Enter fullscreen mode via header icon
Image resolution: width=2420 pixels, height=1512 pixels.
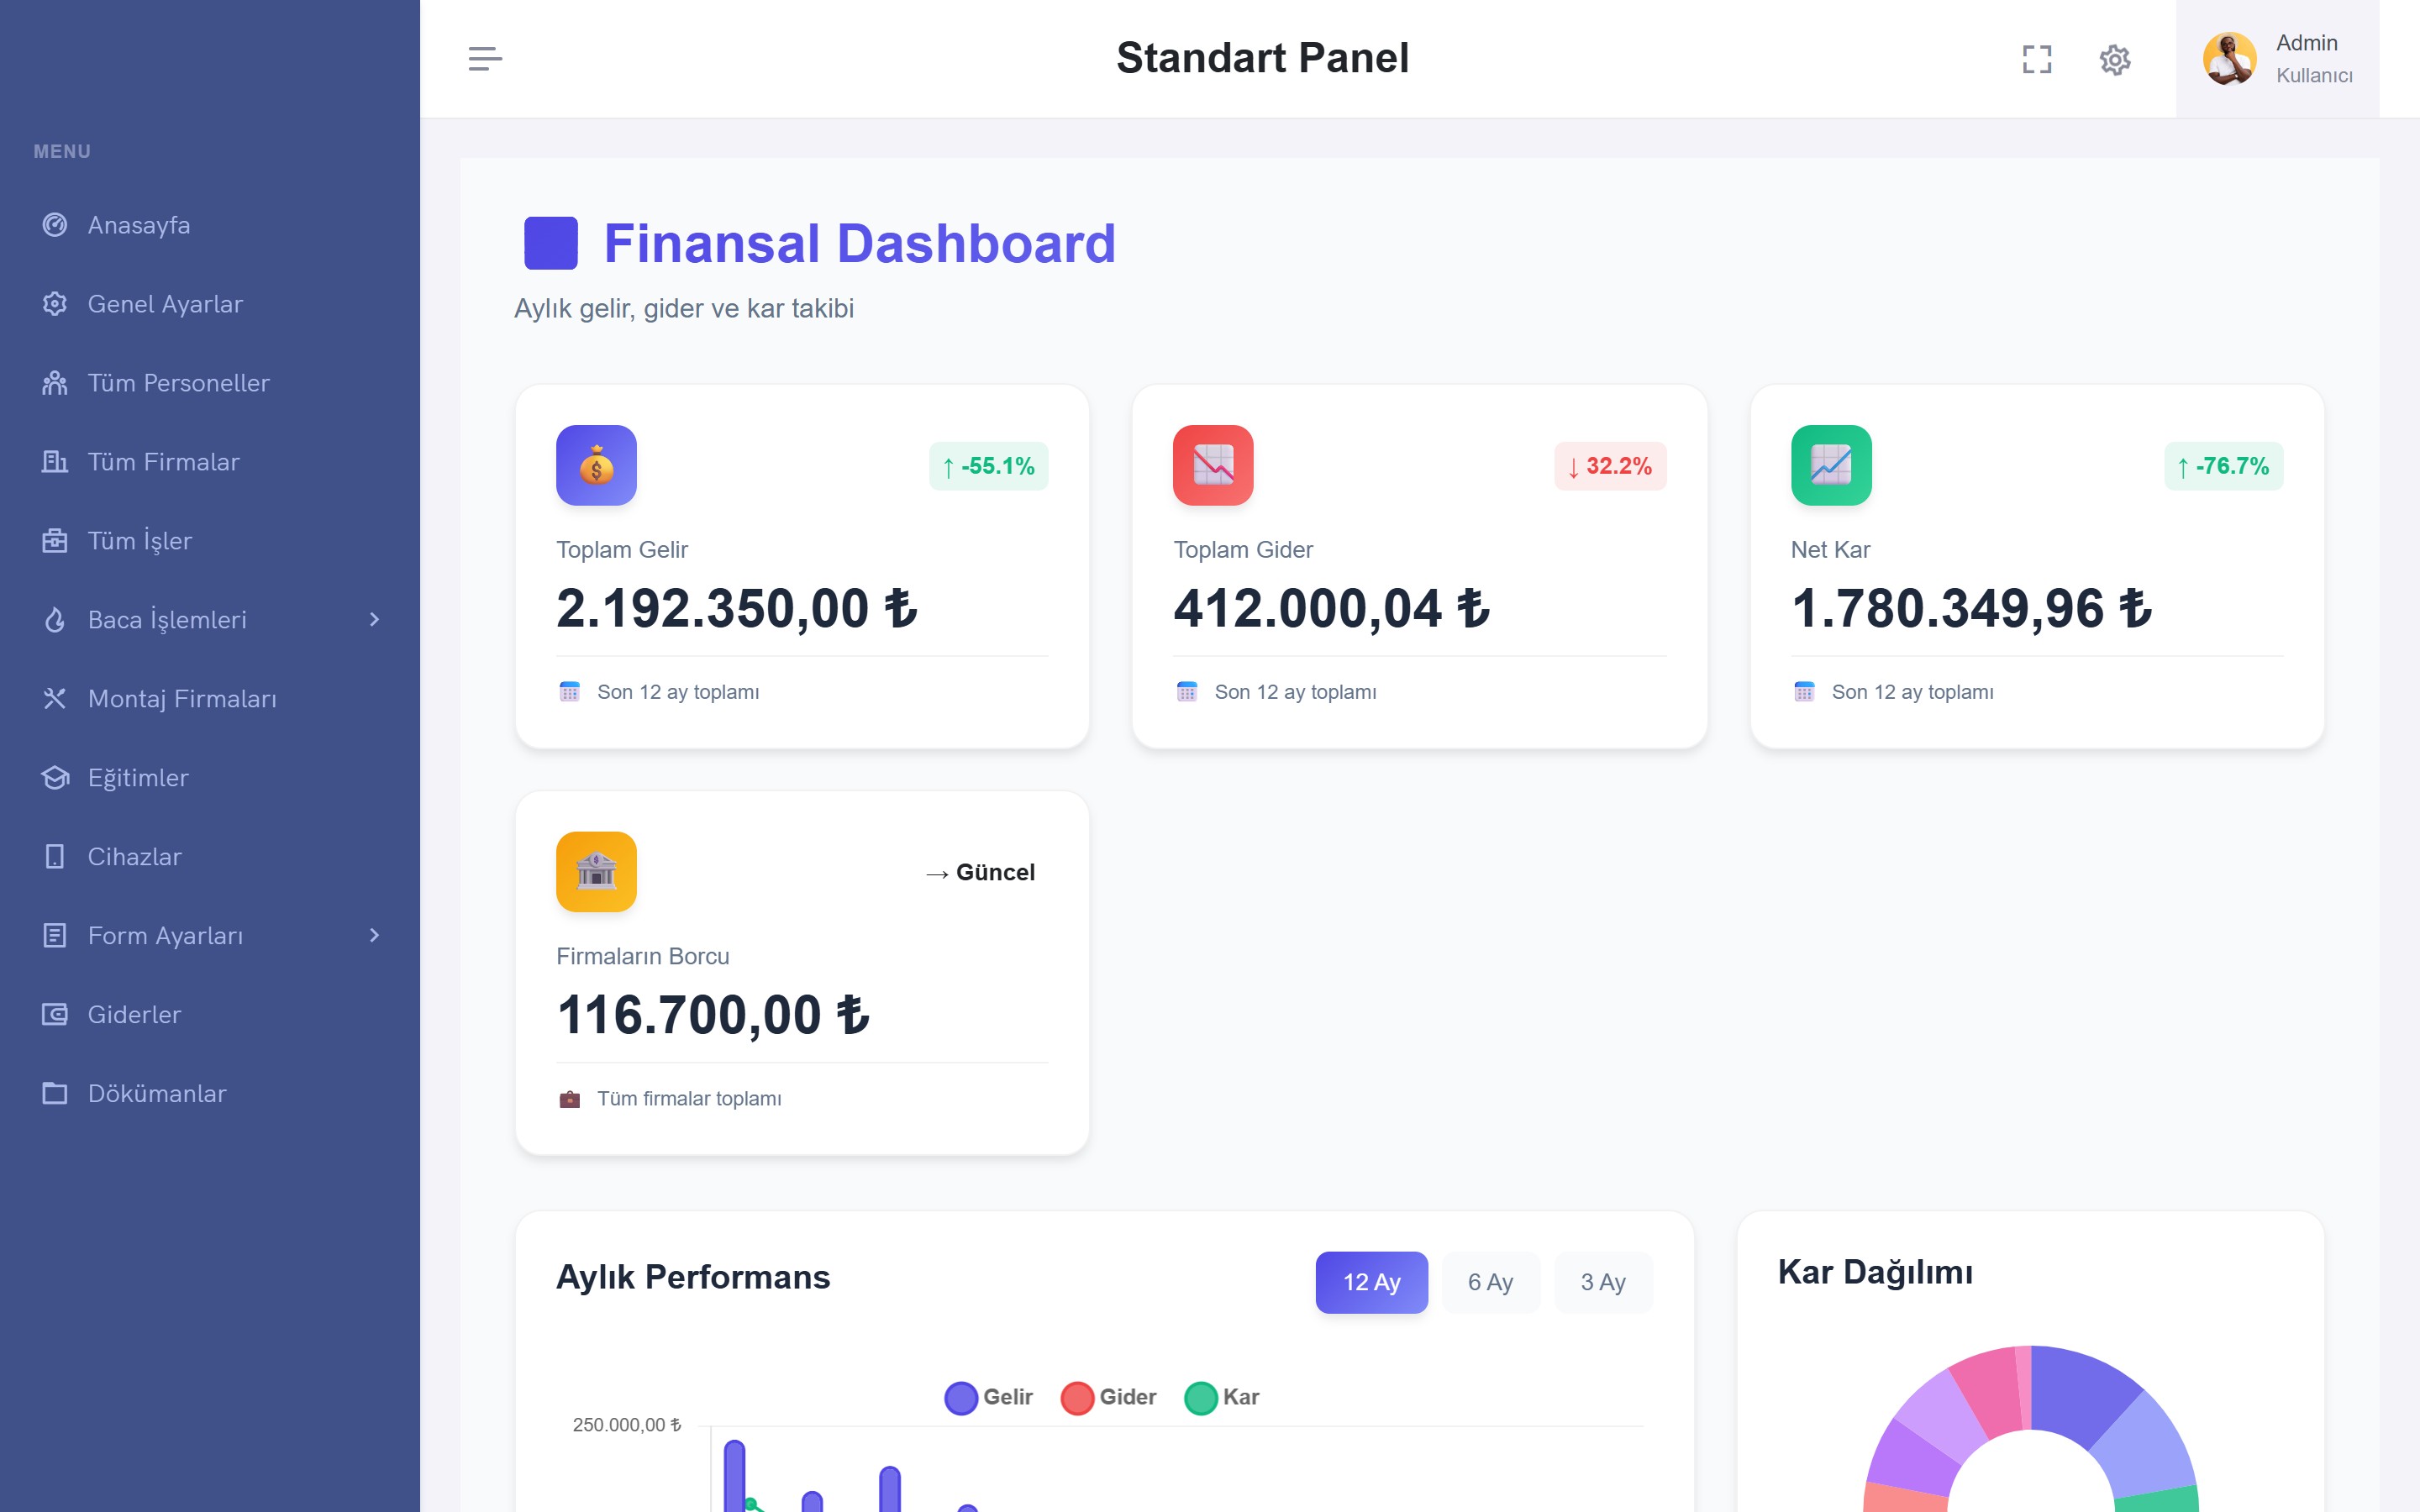click(x=2036, y=59)
